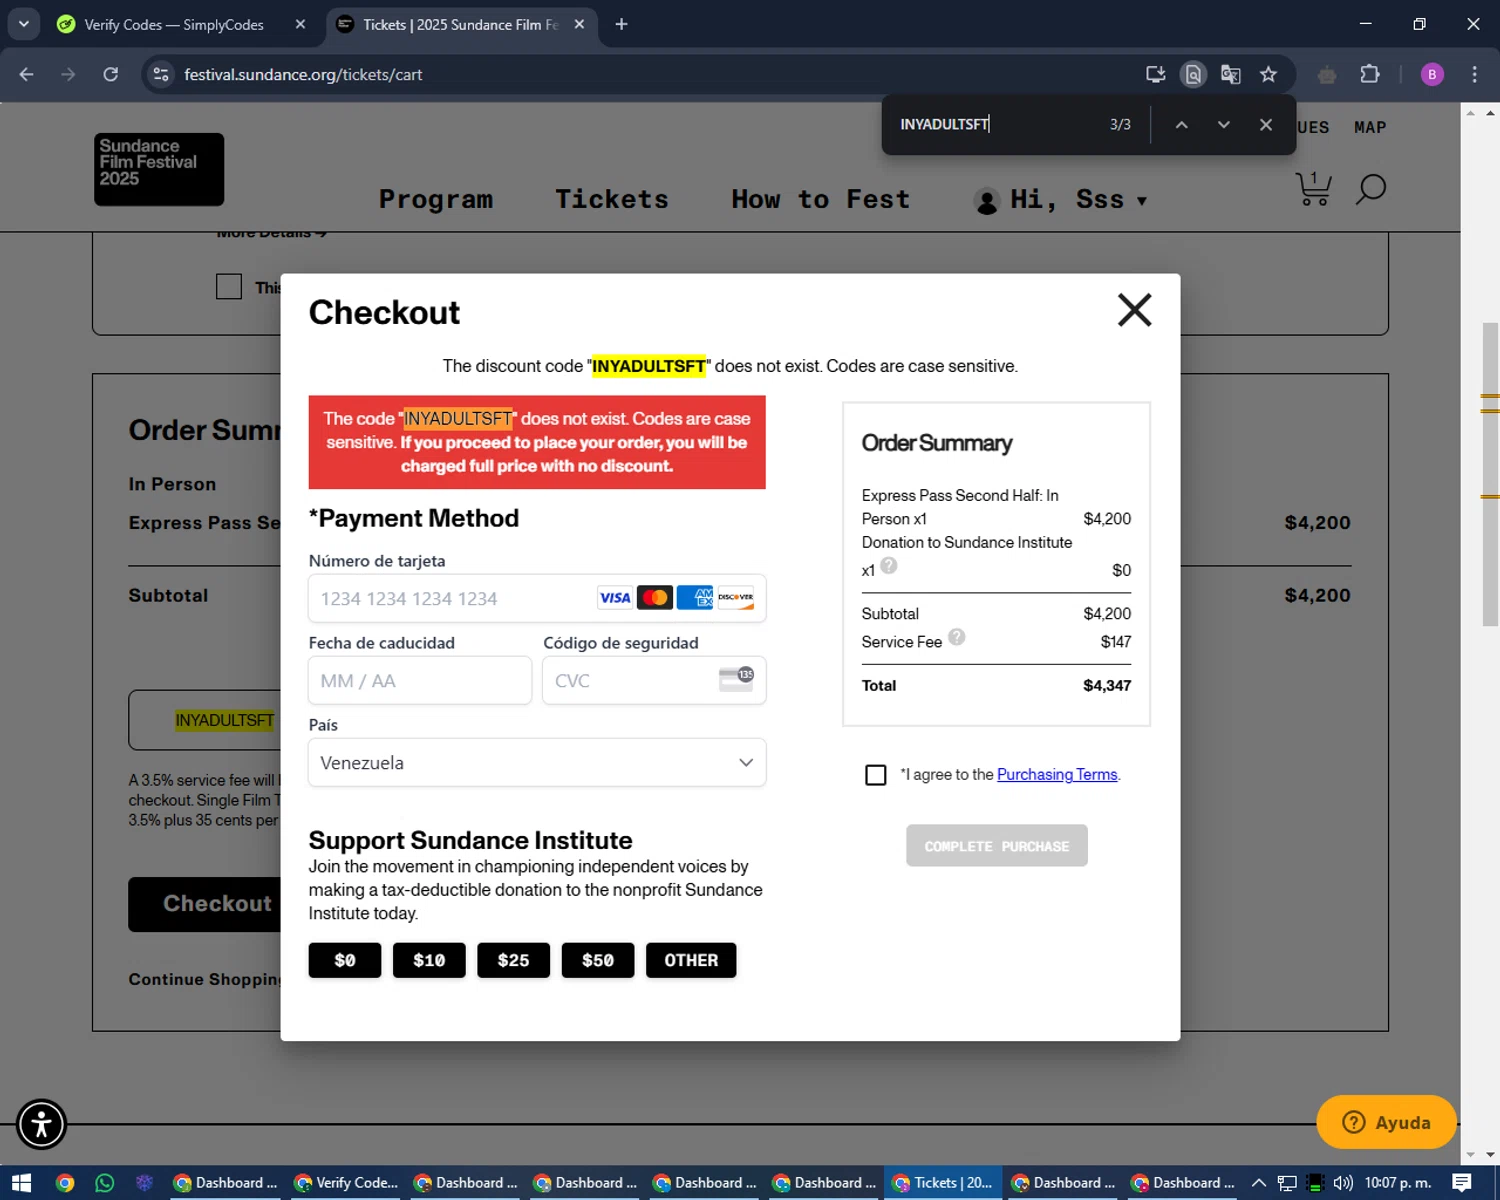Click the Continue Shopping link
This screenshot has width=1500, height=1200.
point(205,980)
